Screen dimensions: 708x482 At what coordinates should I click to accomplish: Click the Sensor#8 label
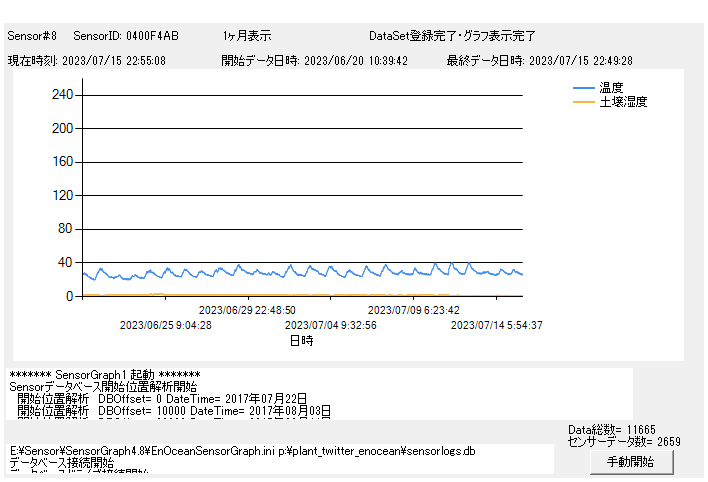[x=33, y=36]
